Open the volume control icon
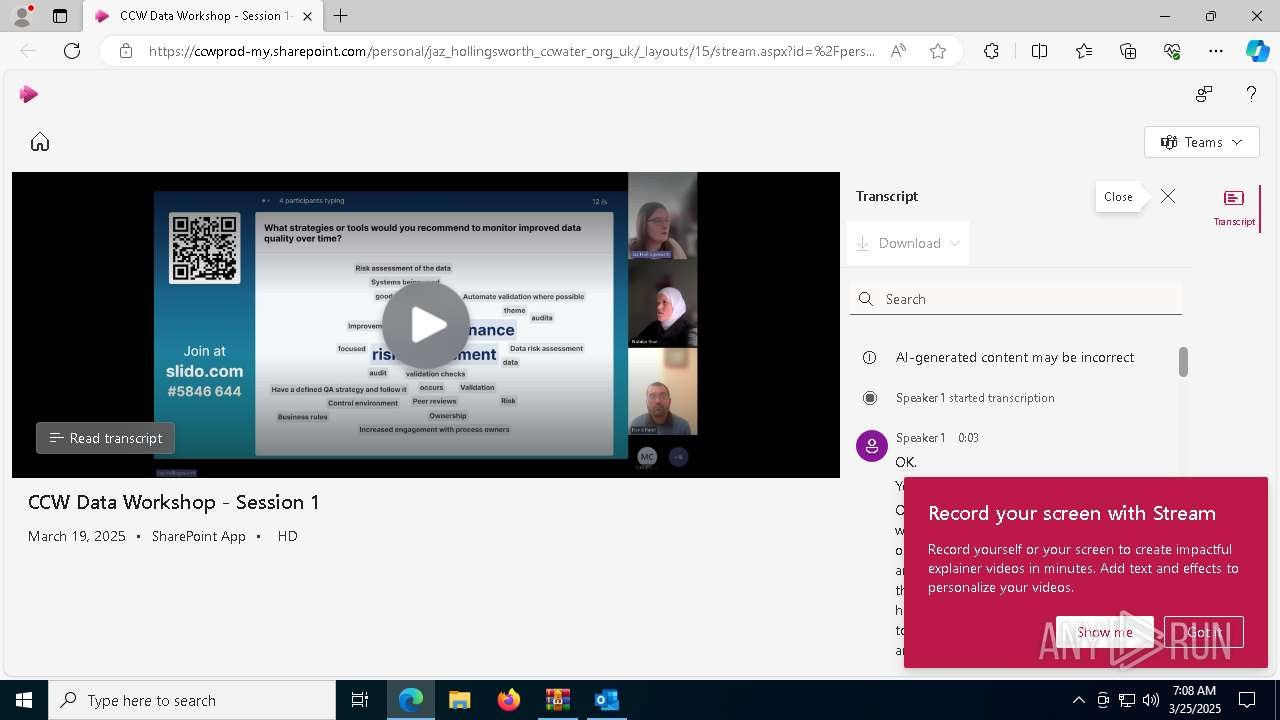 1151,700
